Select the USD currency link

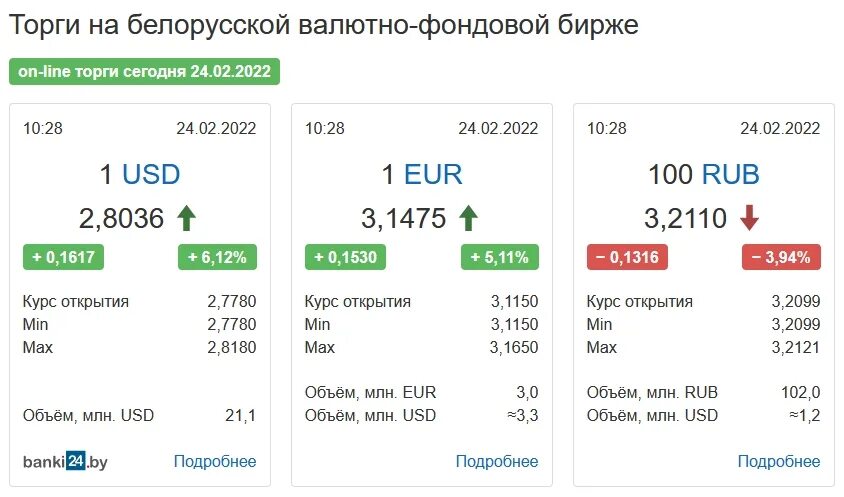(x=151, y=174)
